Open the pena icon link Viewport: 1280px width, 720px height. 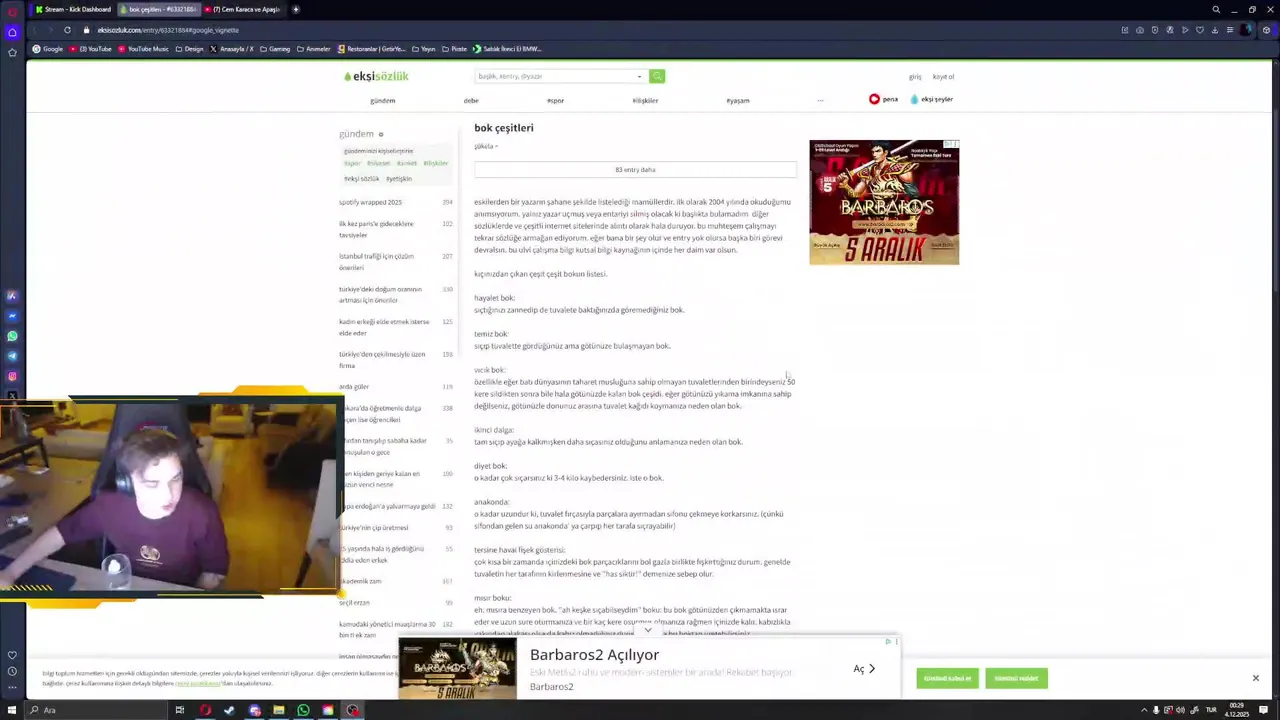coord(883,99)
